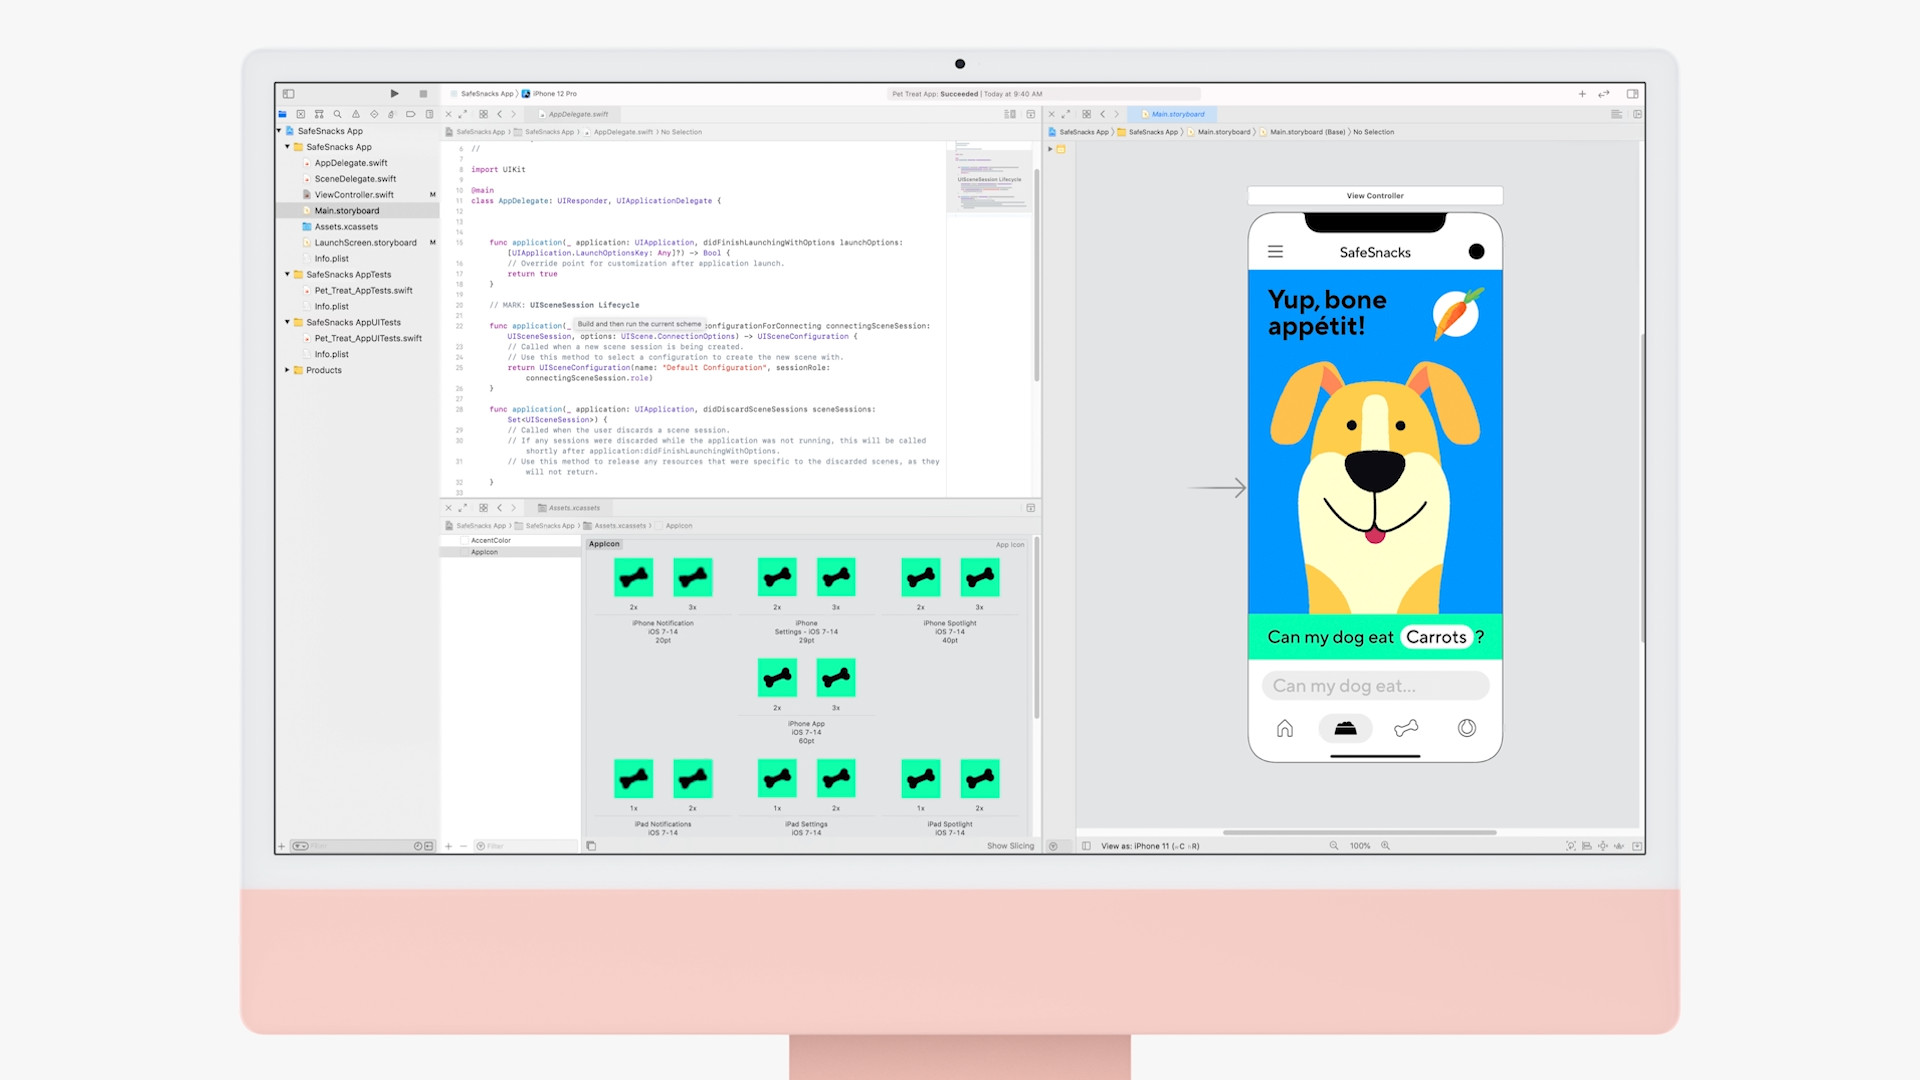The image size is (1920, 1080).
Task: Switch to the AppDelegate.swift editor tab
Action: coord(577,114)
